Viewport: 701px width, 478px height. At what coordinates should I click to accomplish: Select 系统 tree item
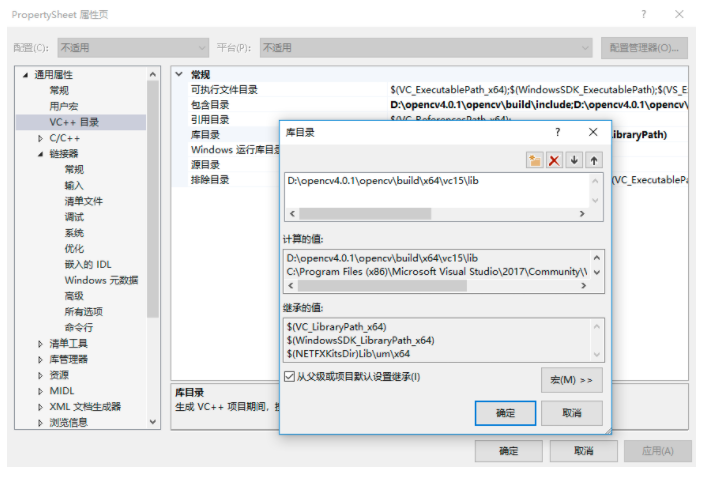point(74,233)
